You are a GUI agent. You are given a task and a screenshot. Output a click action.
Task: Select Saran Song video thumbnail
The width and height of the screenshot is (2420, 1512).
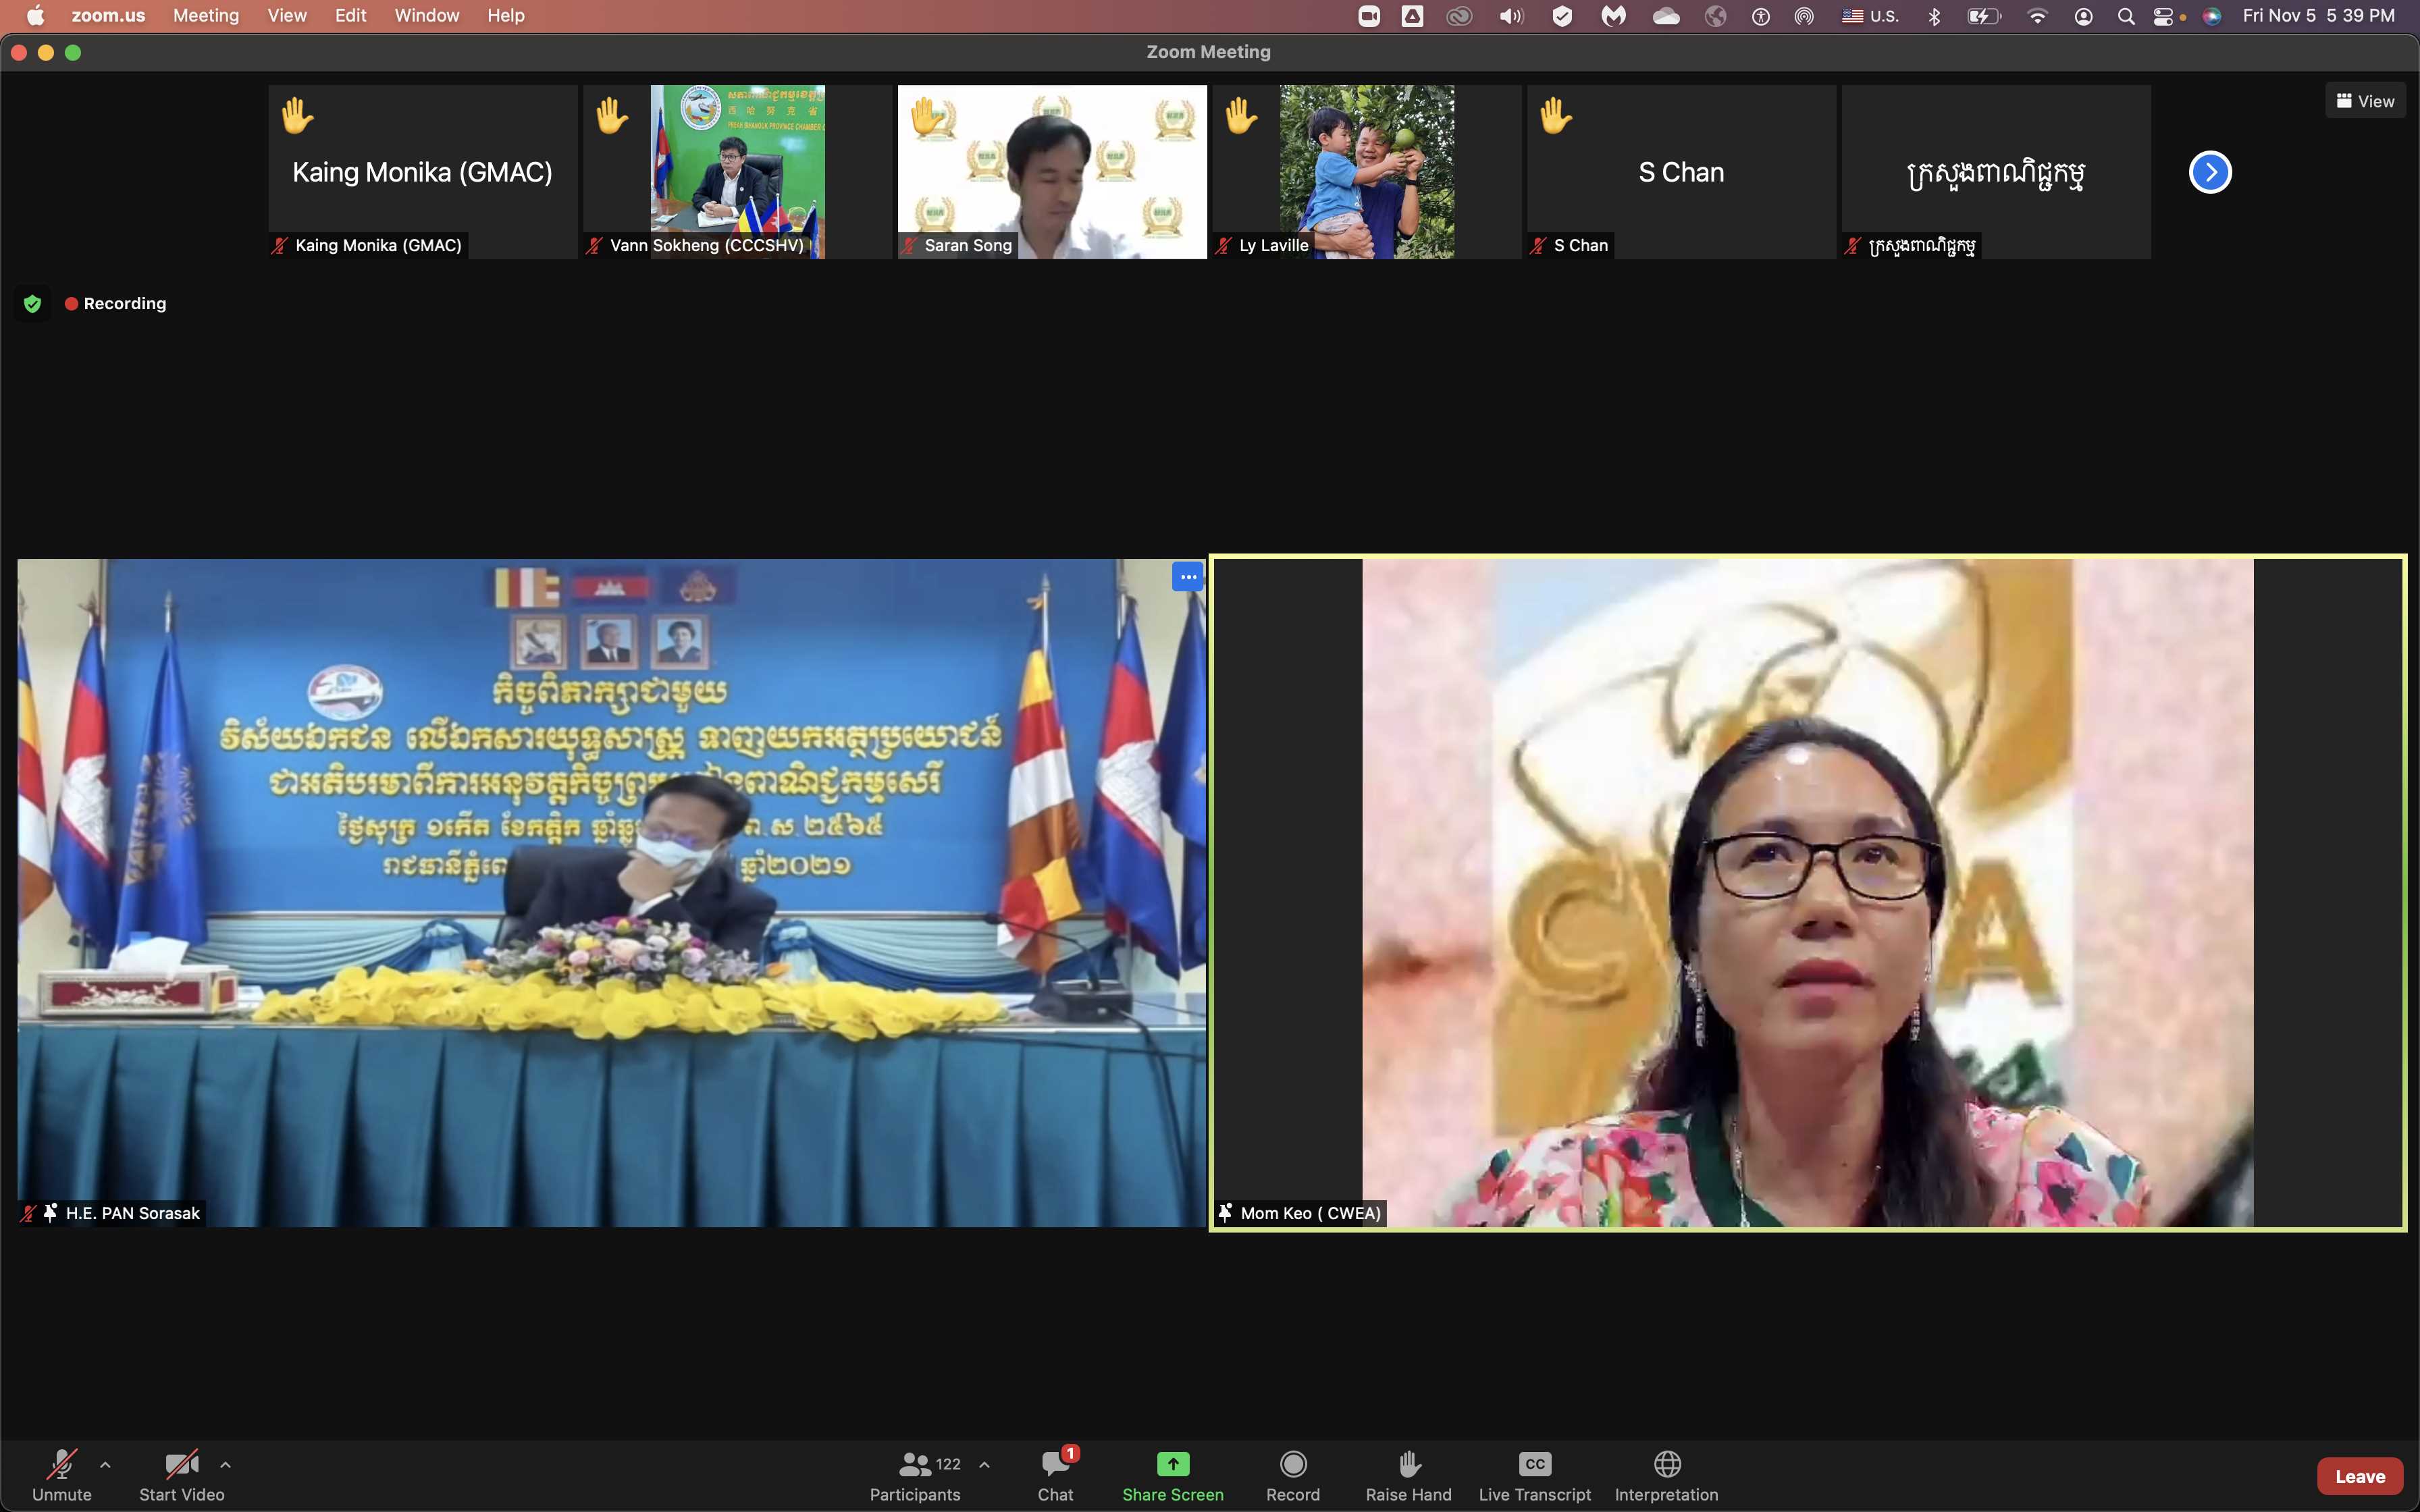1052,172
